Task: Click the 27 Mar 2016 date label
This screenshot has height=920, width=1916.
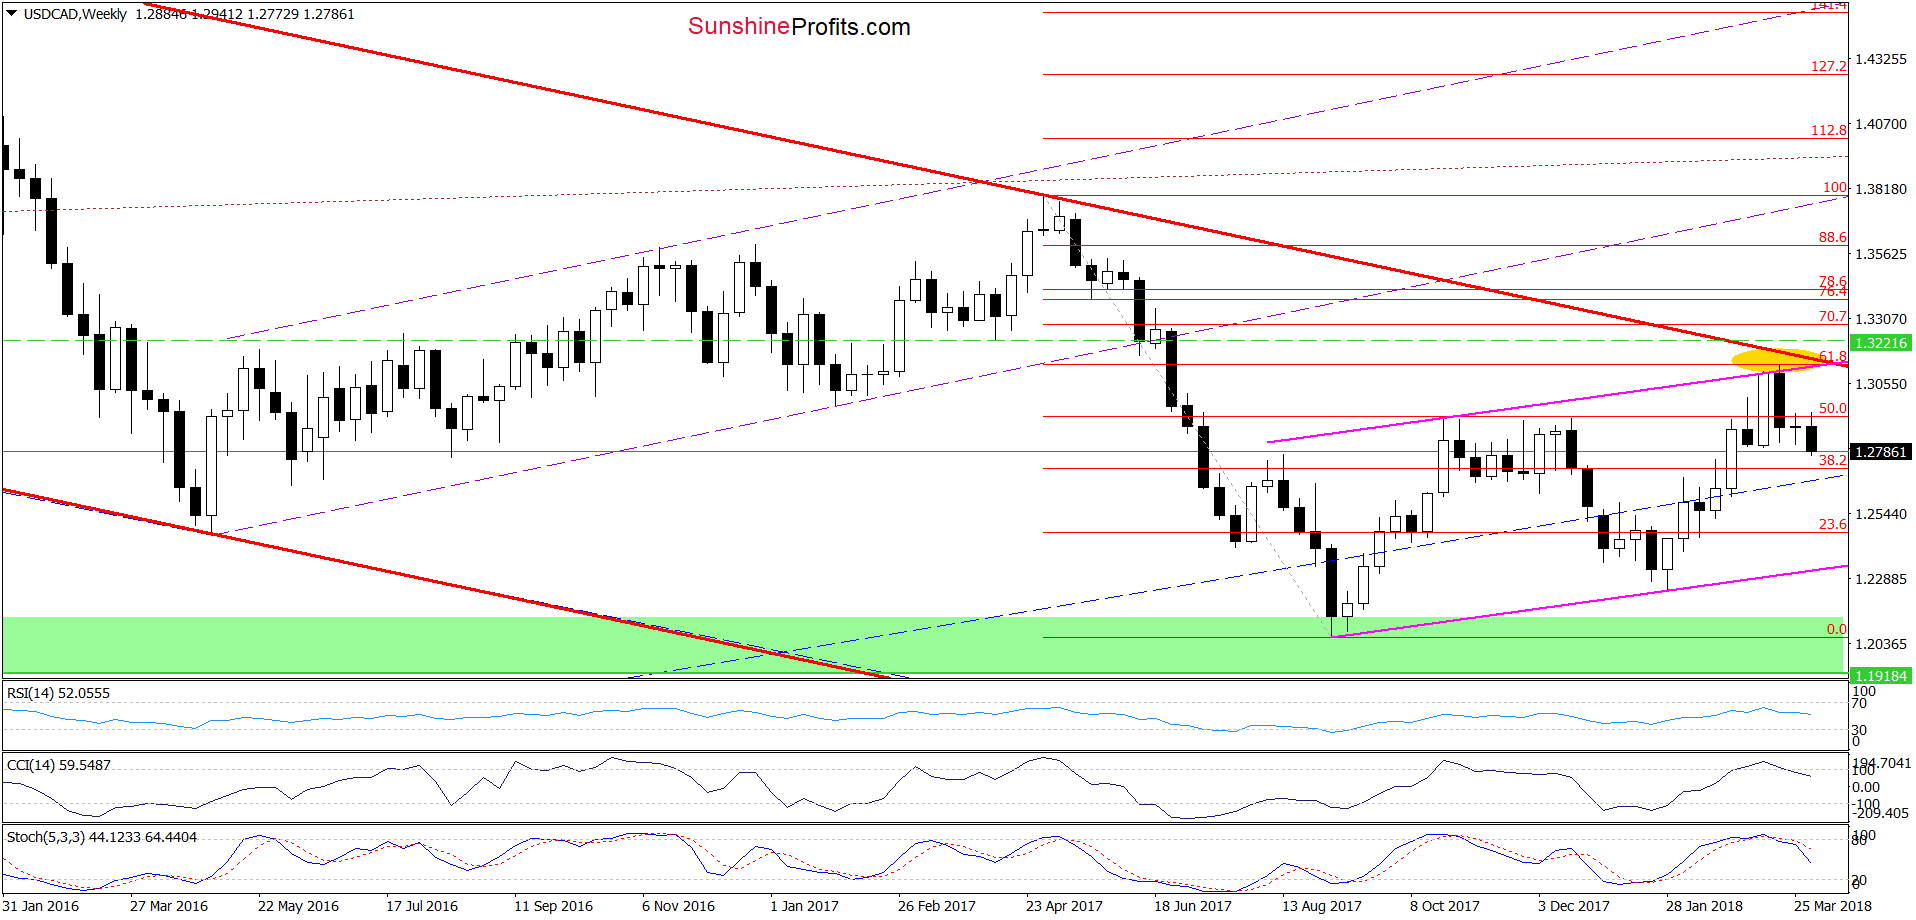Action: (169, 906)
